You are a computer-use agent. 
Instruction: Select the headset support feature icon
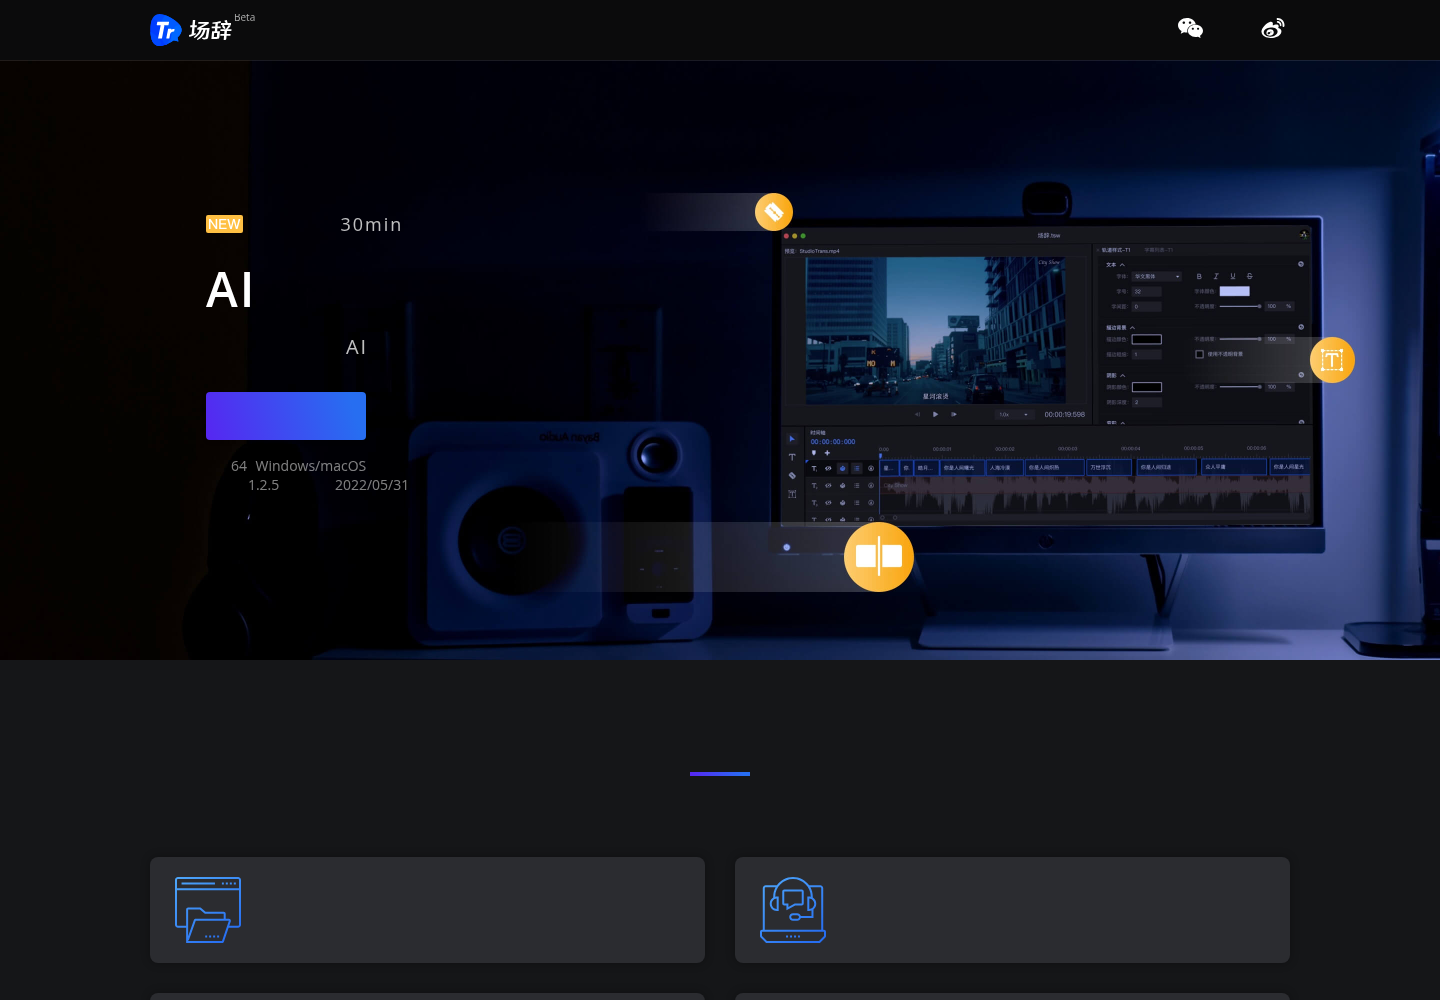tap(793, 910)
